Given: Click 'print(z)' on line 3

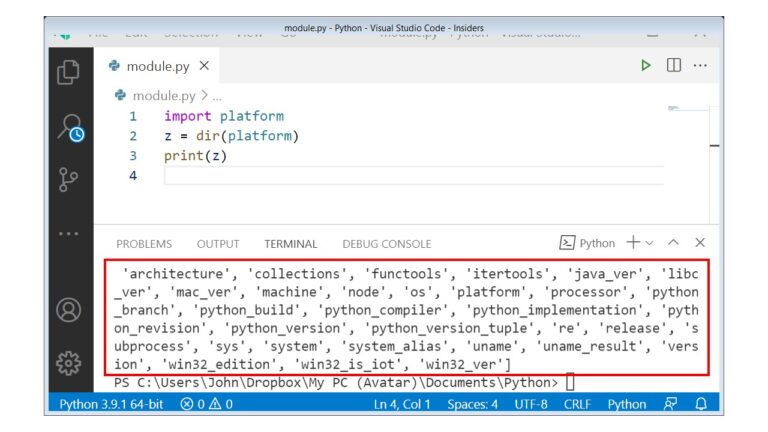Looking at the screenshot, I should click(195, 156).
